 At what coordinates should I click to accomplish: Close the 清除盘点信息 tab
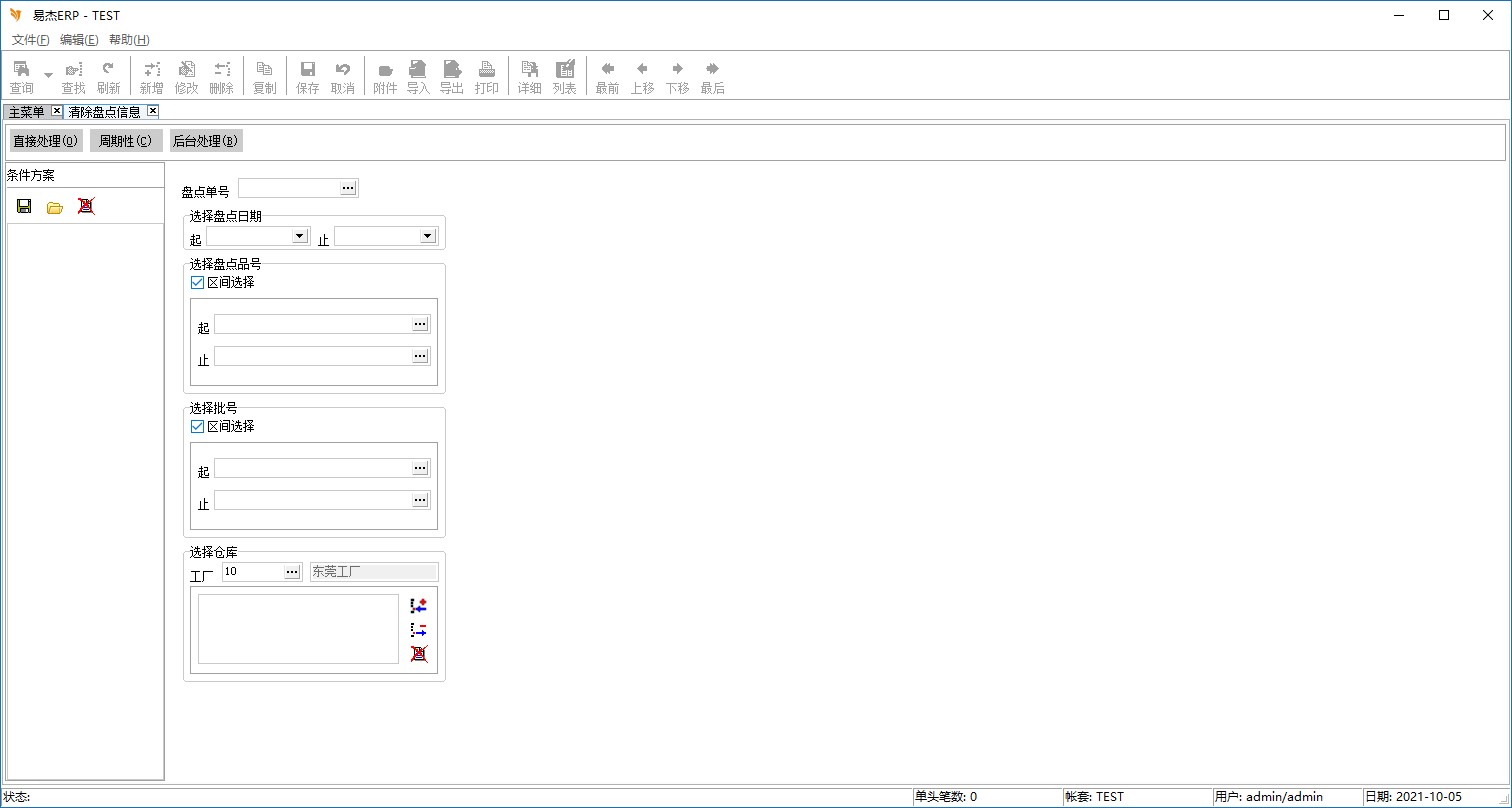[x=152, y=111]
